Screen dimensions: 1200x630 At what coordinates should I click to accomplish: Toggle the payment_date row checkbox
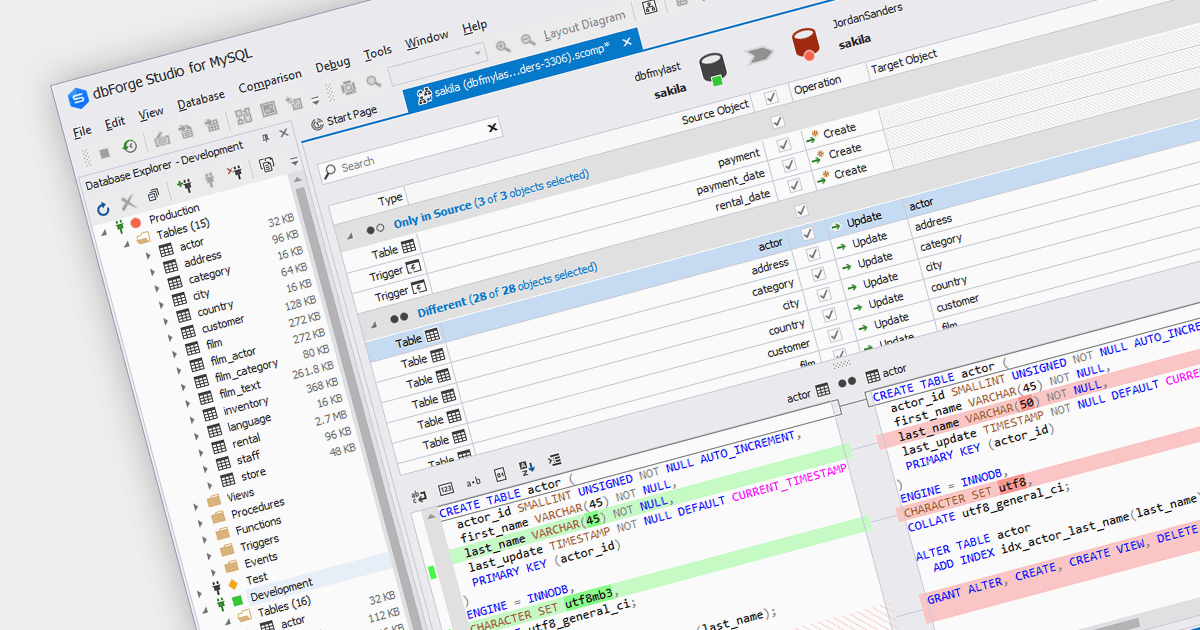[789, 166]
